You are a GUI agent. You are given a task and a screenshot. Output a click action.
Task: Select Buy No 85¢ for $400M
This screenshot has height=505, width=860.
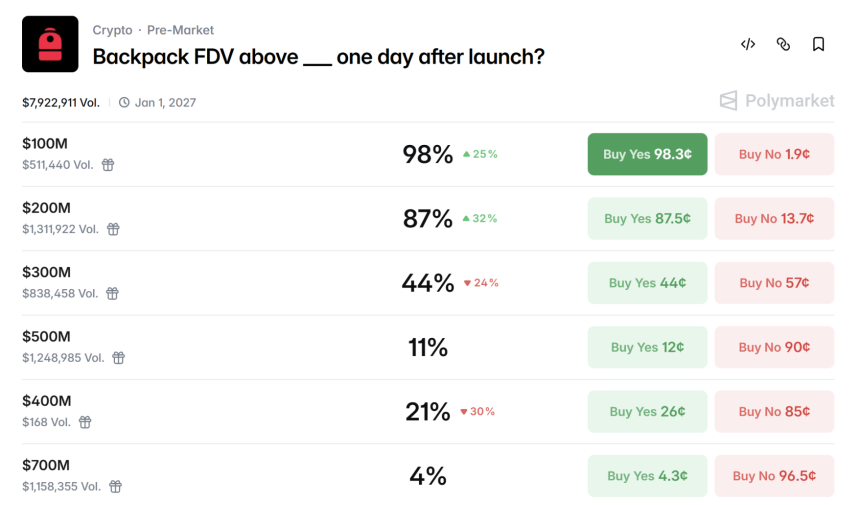(774, 411)
